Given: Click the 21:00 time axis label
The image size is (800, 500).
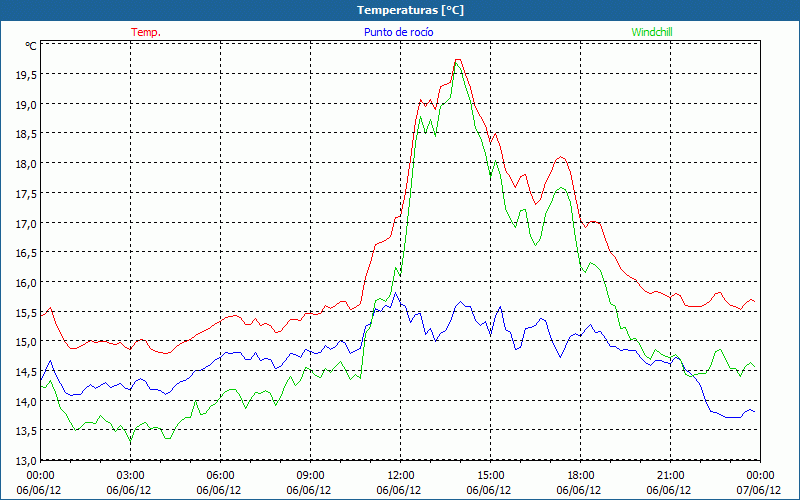Looking at the screenshot, I should tap(670, 476).
